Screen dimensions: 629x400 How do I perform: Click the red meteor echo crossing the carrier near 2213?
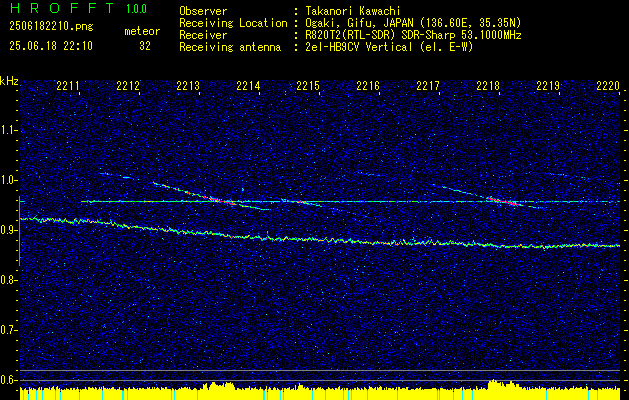click(x=221, y=200)
